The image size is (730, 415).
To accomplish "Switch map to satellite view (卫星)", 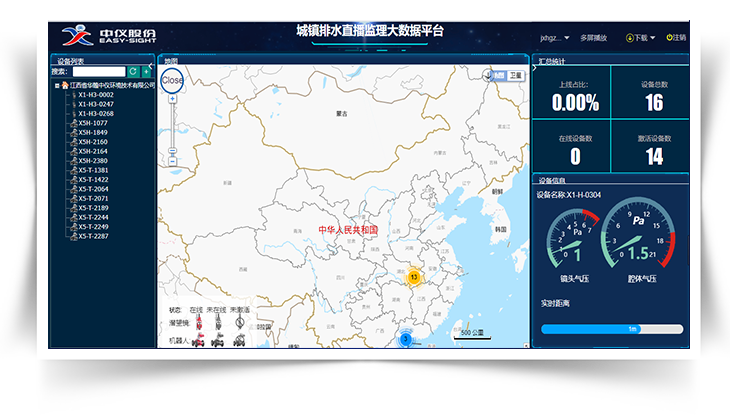I will (x=515, y=75).
